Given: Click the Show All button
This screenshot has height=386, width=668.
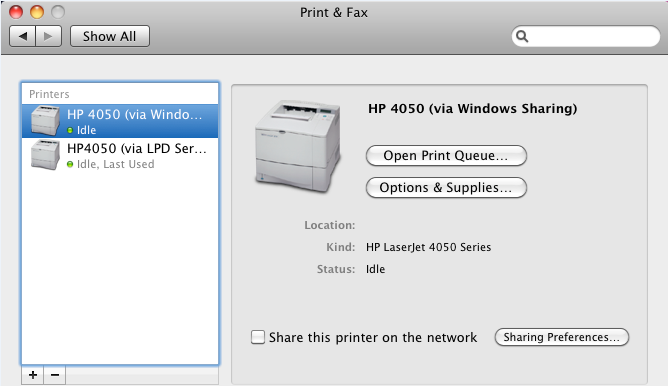Looking at the screenshot, I should pyautogui.click(x=109, y=36).
